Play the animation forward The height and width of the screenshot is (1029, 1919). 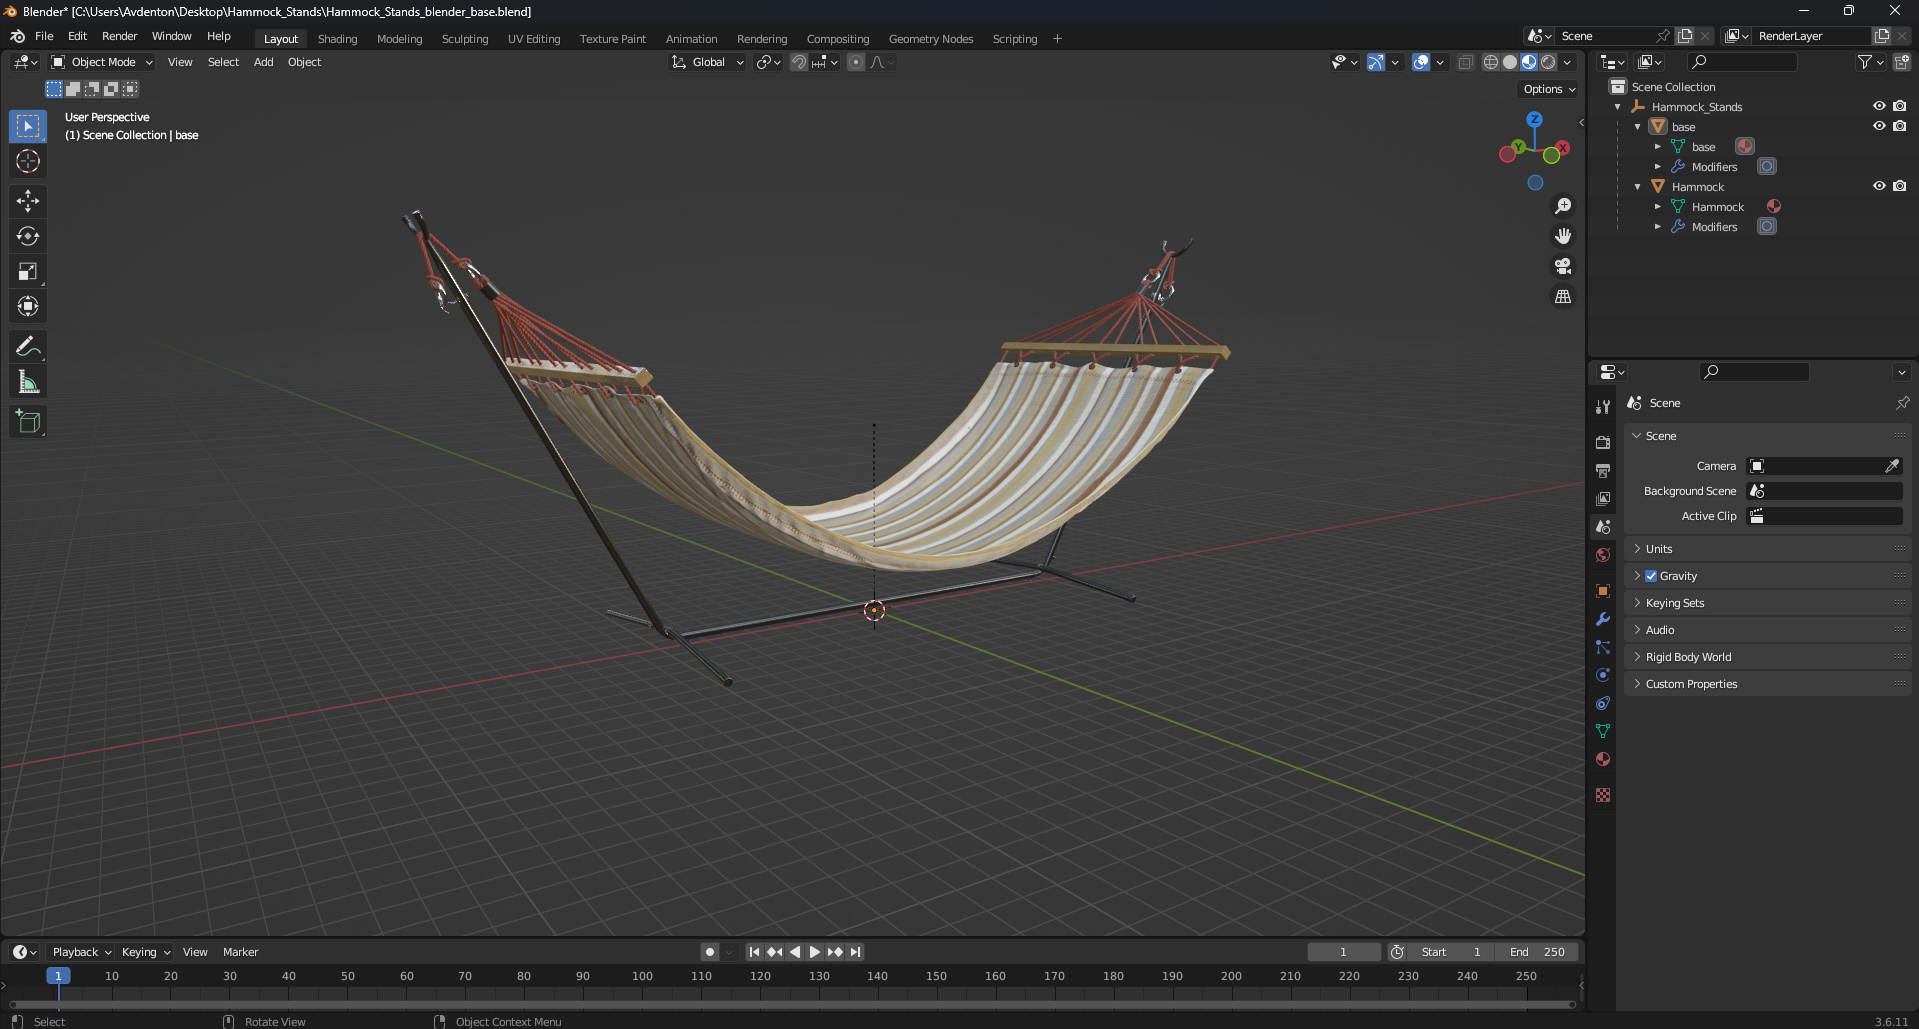(x=814, y=952)
